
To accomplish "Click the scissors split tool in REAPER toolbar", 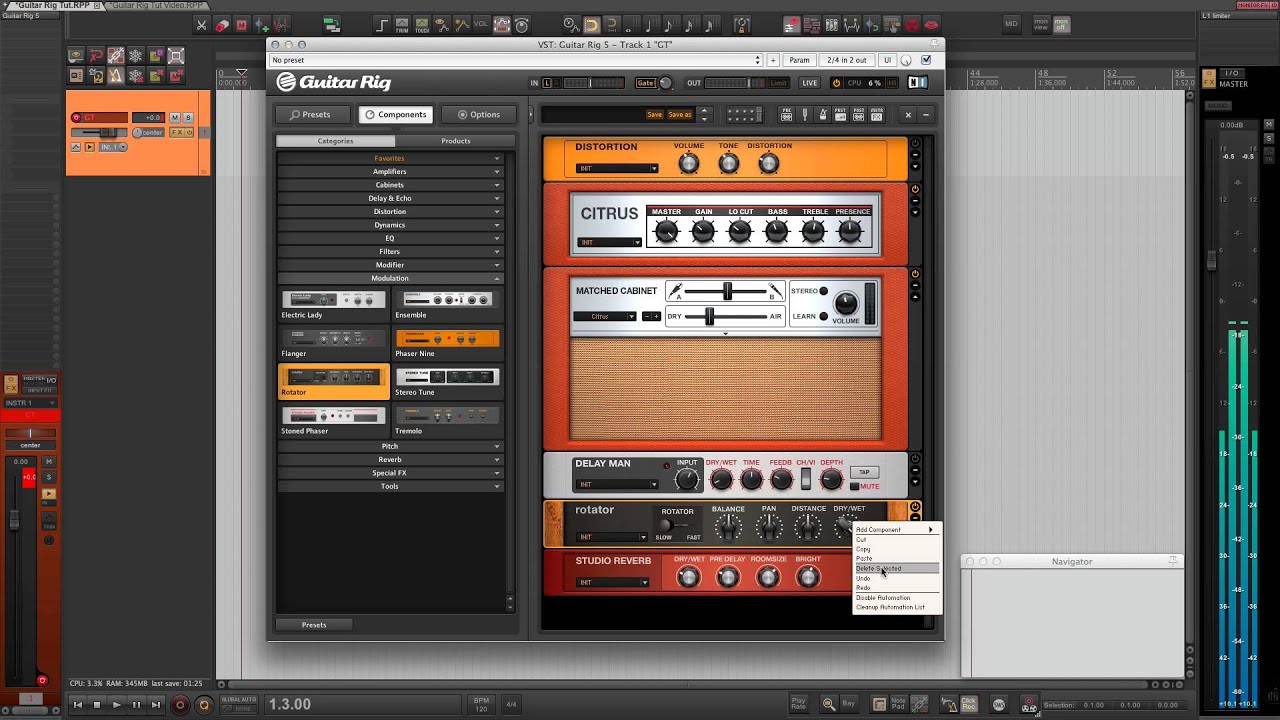I will point(201,25).
